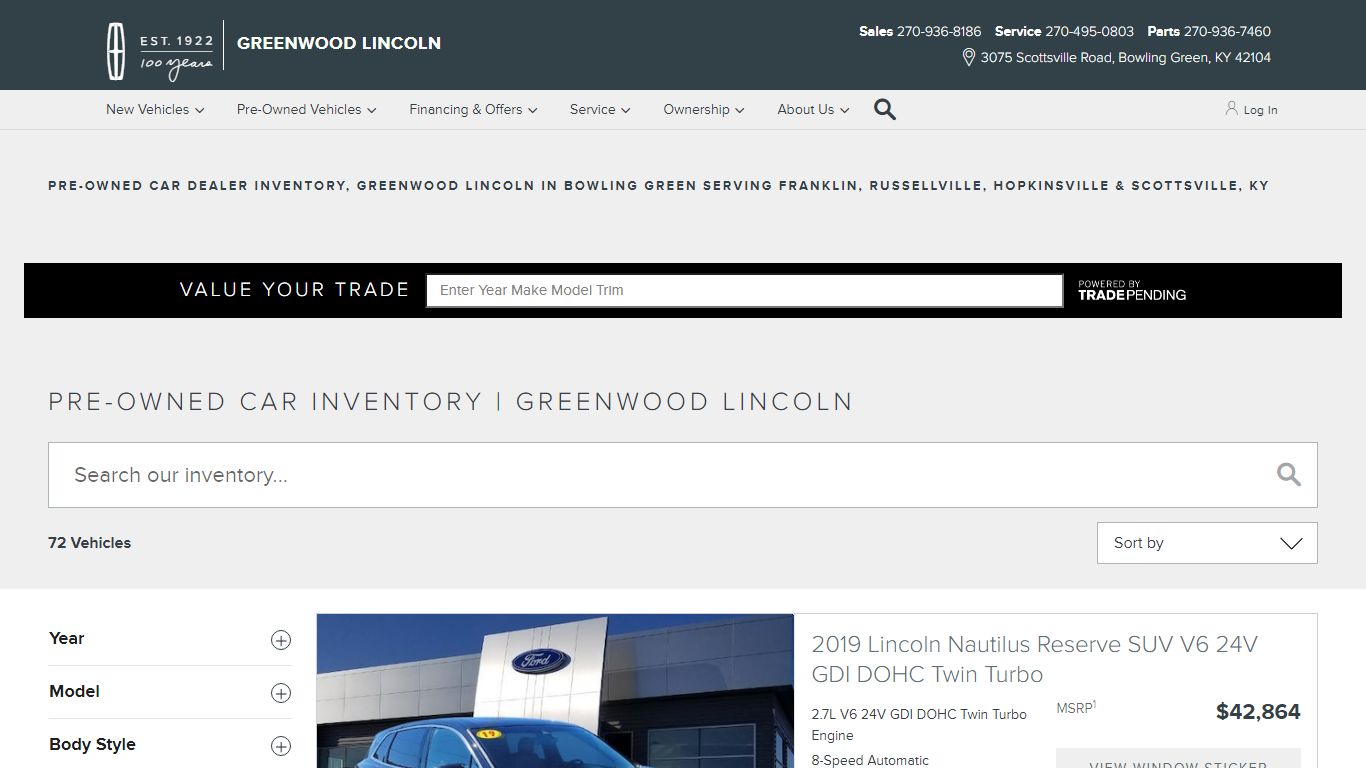Click the Value Your Trade label
The image size is (1366, 768).
(294, 290)
